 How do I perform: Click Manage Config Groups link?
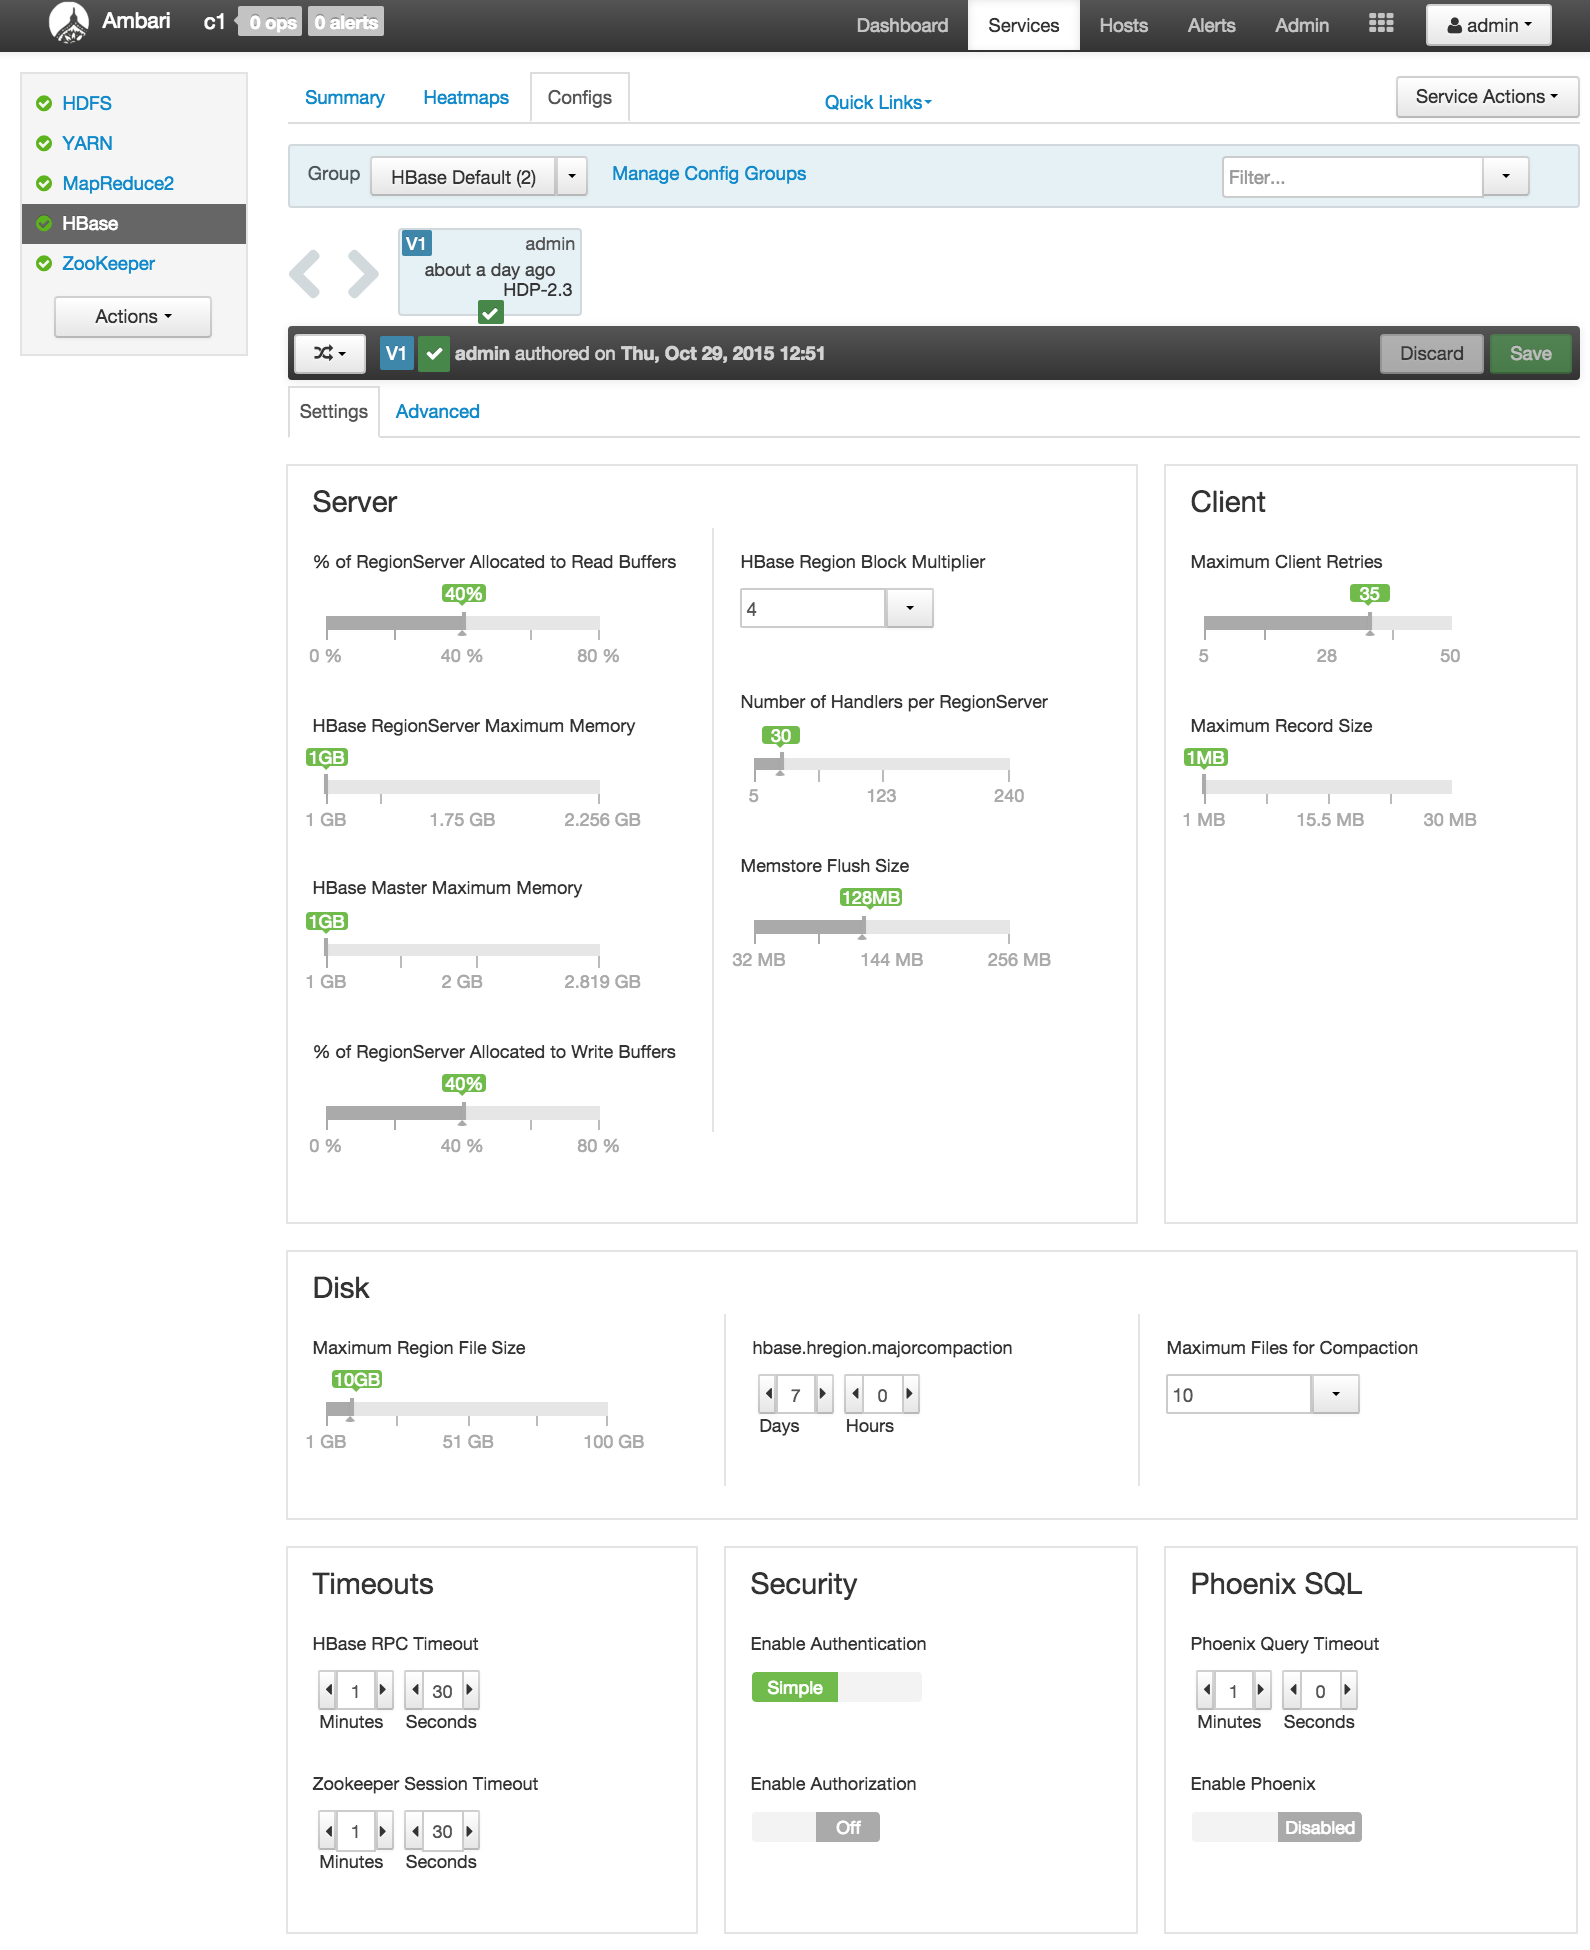click(x=708, y=174)
